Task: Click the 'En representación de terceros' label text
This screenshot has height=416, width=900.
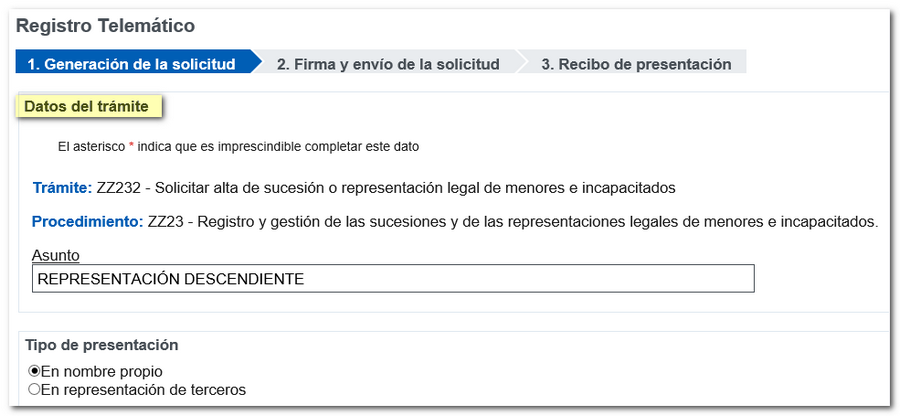Action: pos(143,390)
